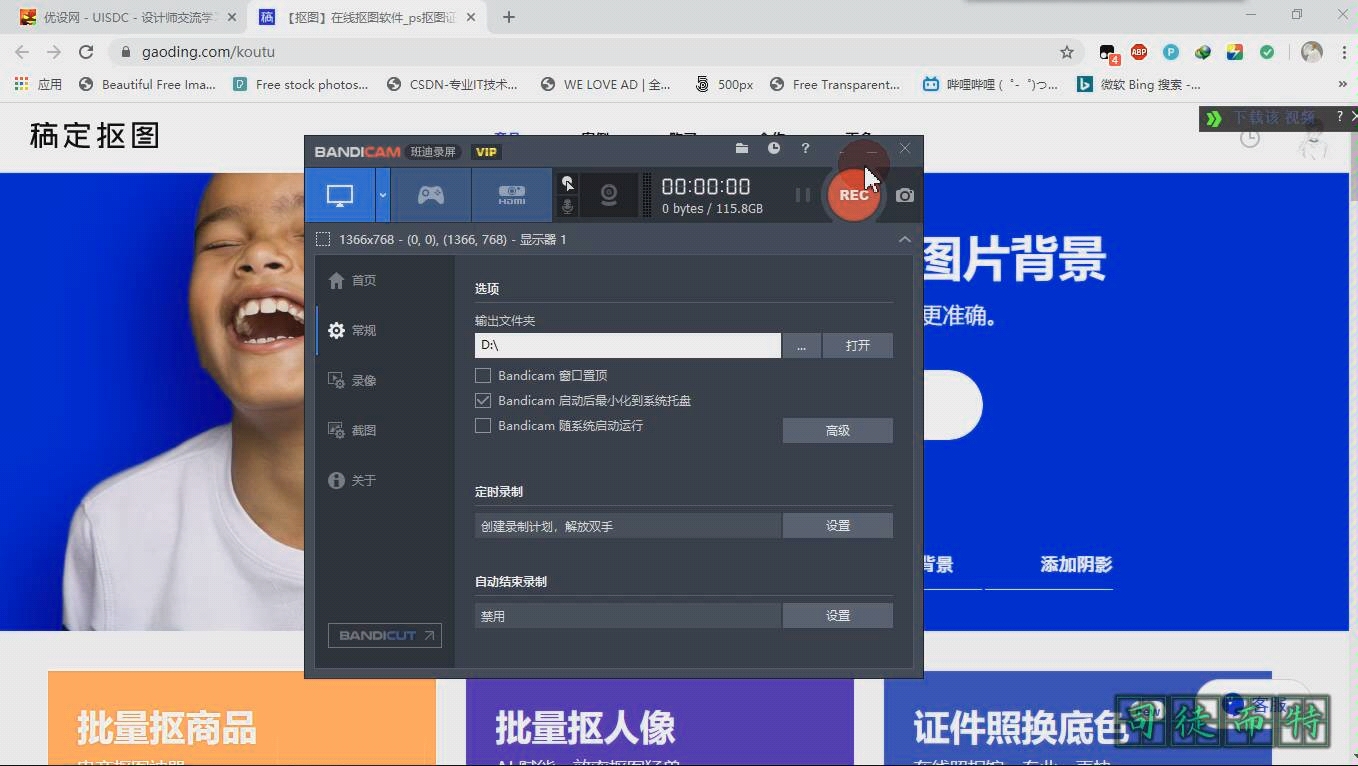Open the AdBlock Plus extension icon
The height and width of the screenshot is (766, 1358).
click(1139, 52)
